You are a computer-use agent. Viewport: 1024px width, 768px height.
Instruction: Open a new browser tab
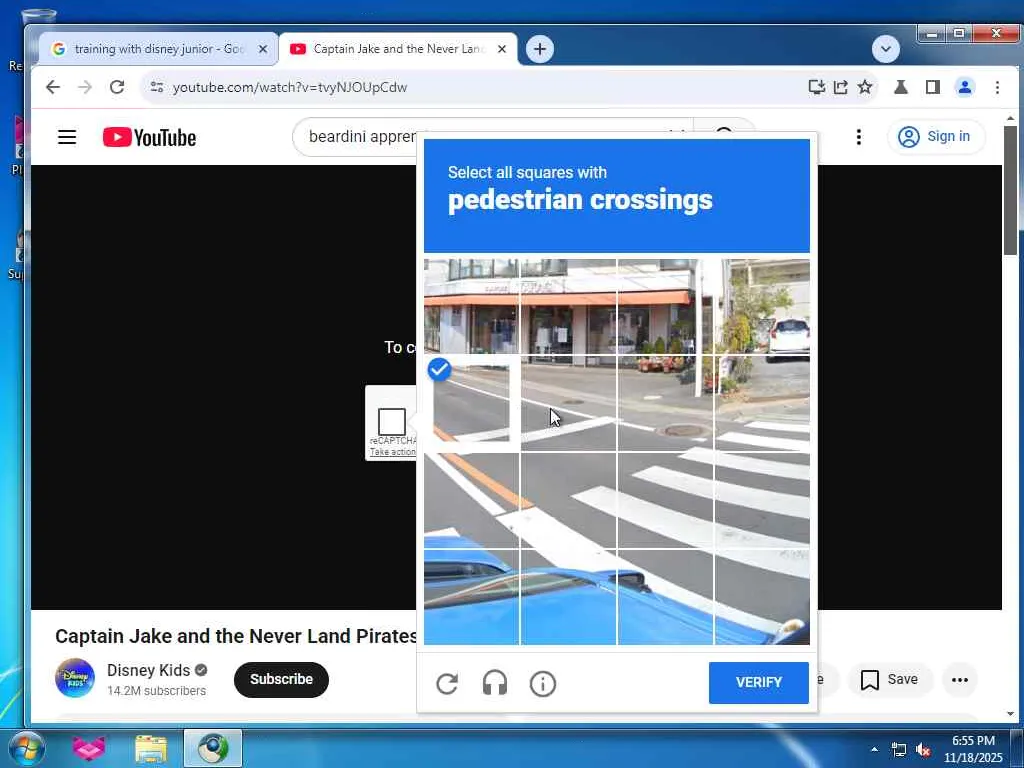pos(540,49)
